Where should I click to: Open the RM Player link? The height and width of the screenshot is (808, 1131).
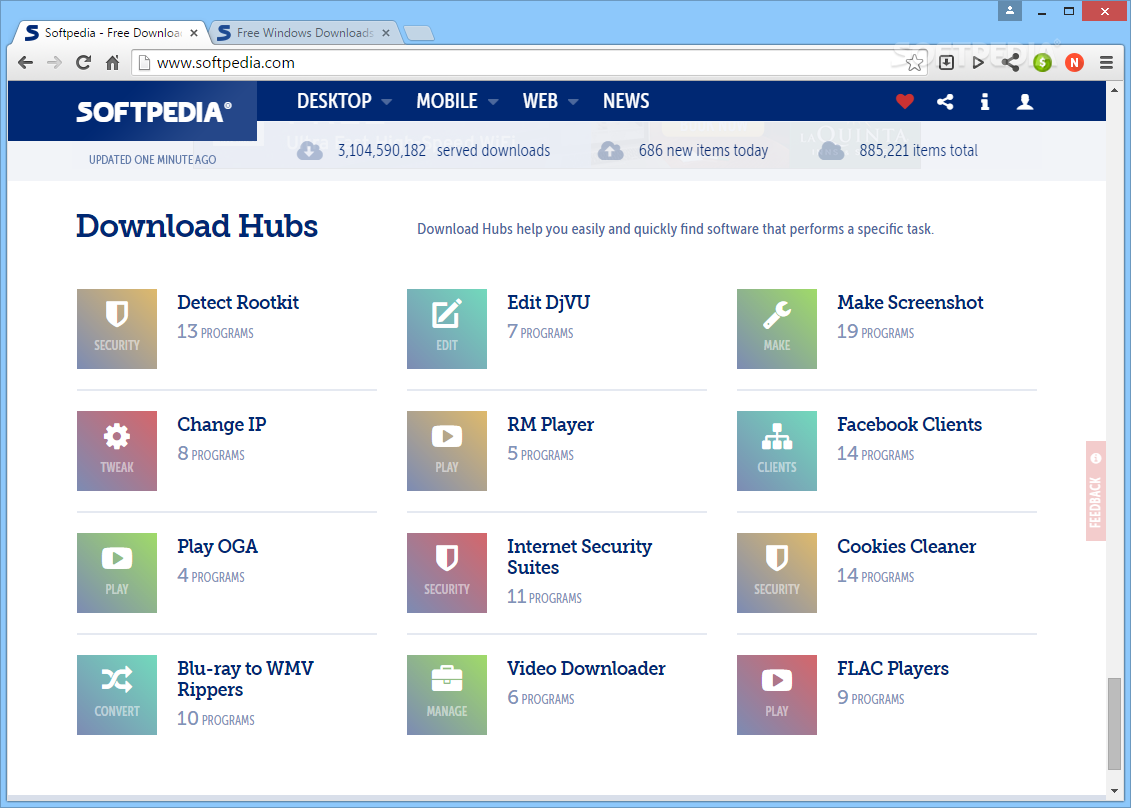[550, 424]
